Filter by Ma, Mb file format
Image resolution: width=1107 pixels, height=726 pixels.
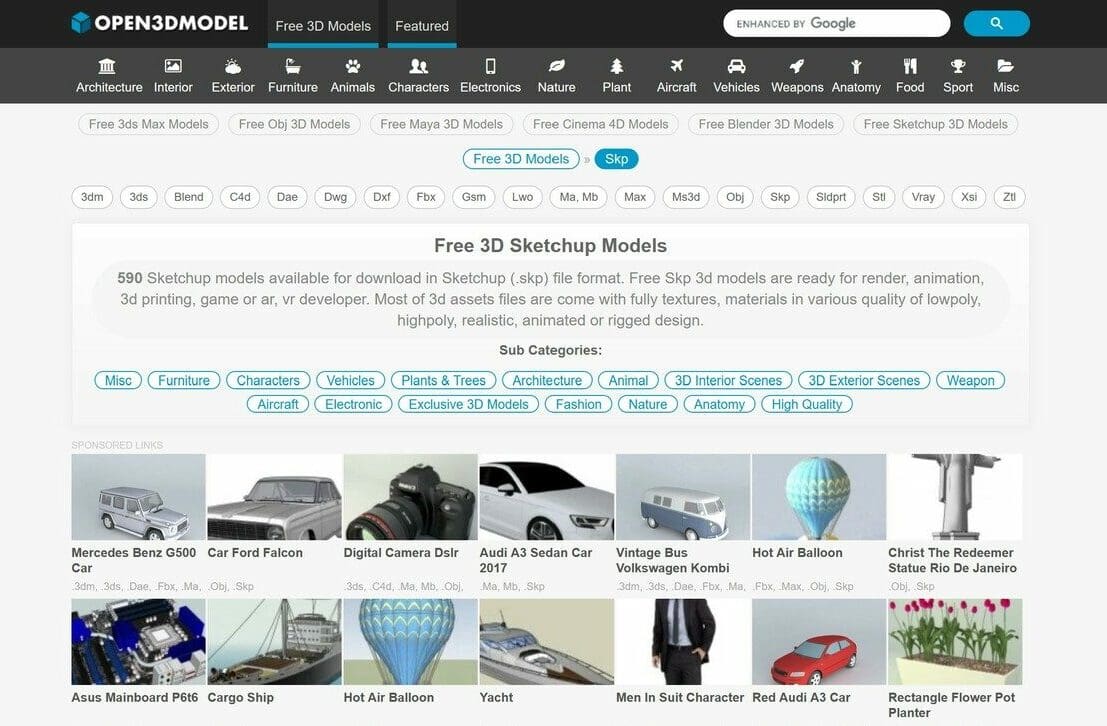(x=579, y=197)
